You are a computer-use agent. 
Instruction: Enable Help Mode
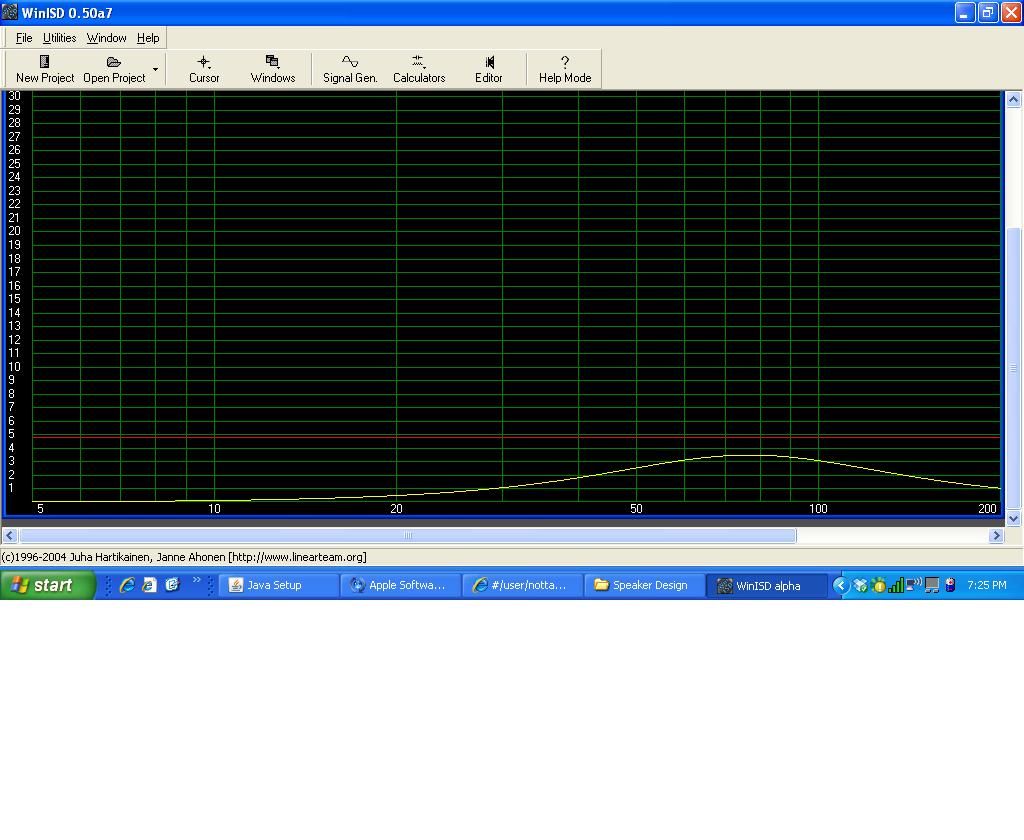(565, 69)
